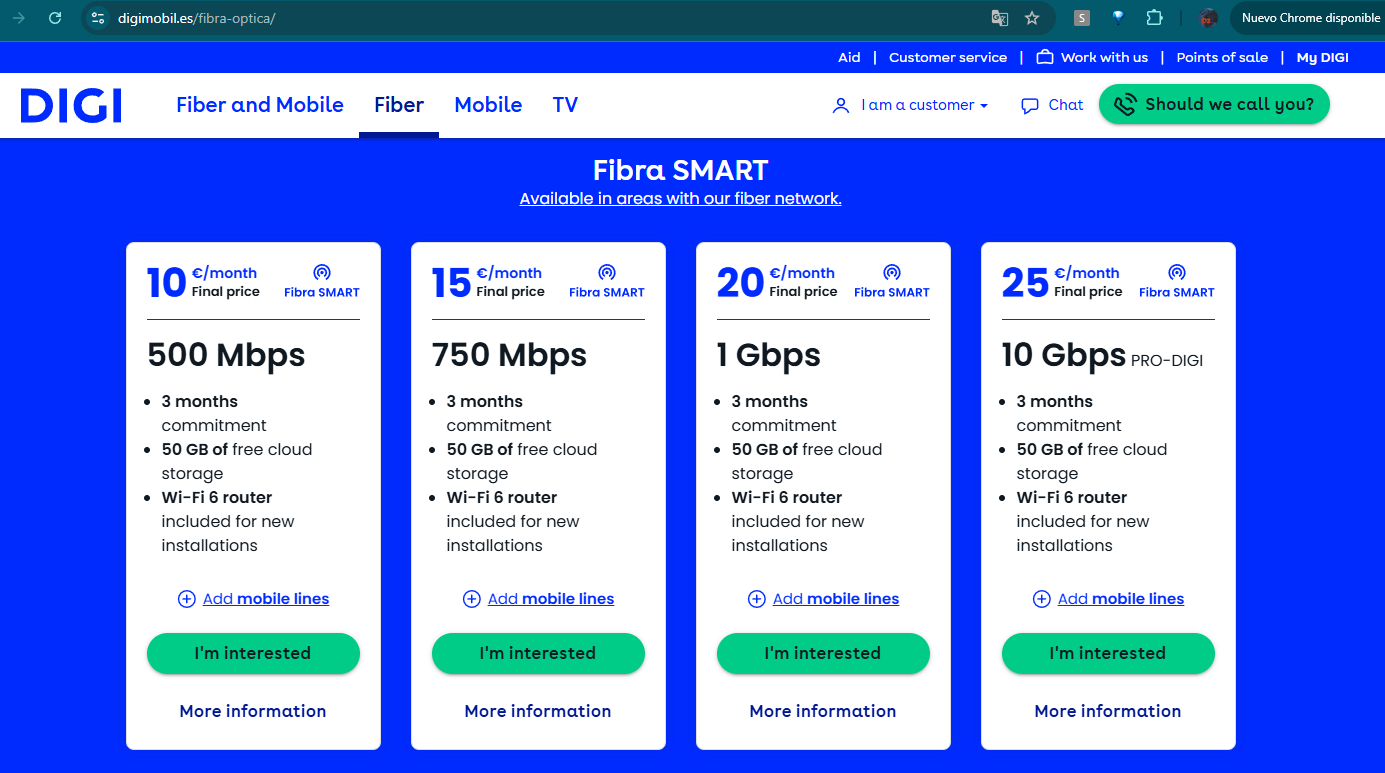This screenshot has height=773, width=1385.
Task: Open the Customer service link
Action: click(948, 57)
